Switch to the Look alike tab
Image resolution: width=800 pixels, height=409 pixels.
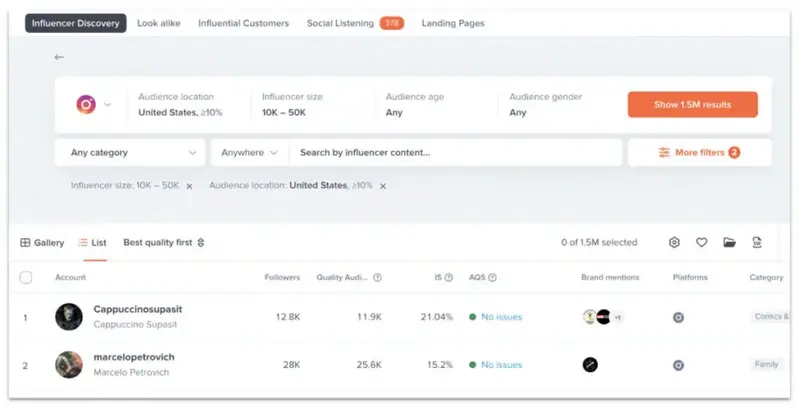point(158,23)
